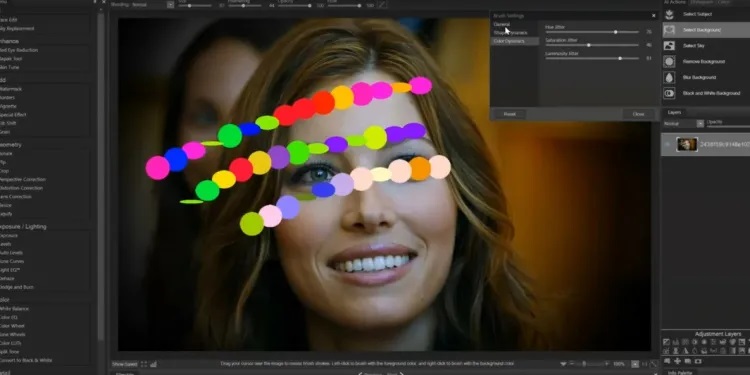The width and height of the screenshot is (750, 375).
Task: Click the brush Size slider in top toolbar
Action: point(195,6)
